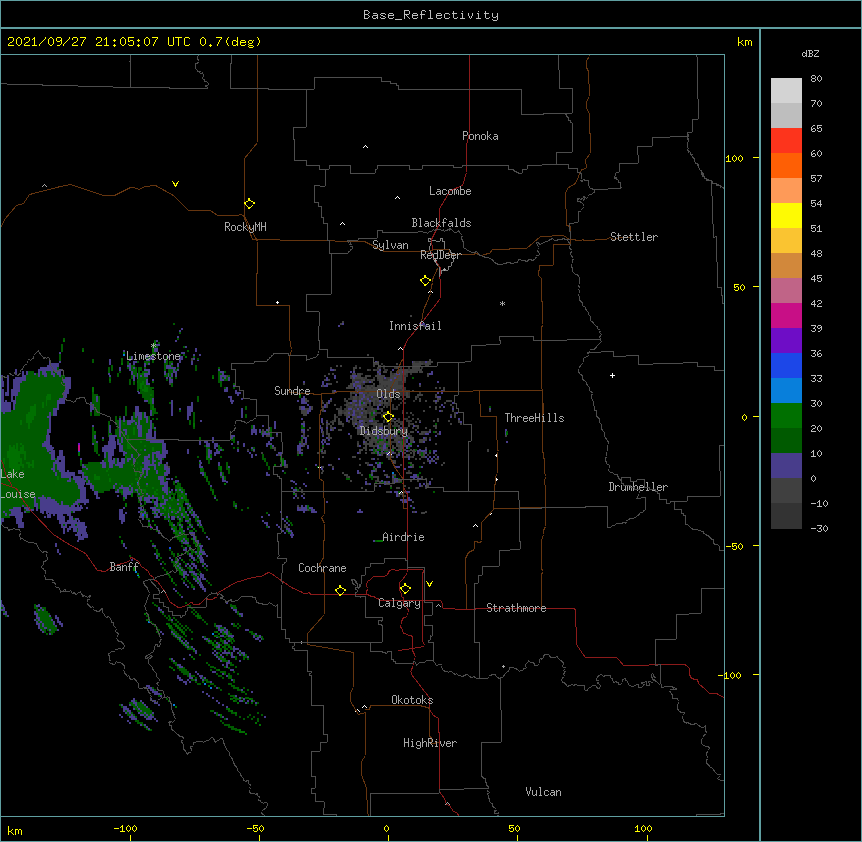Select the yellow diamond marker between Olds and Didsbury
The height and width of the screenshot is (842, 862).
pyautogui.click(x=388, y=417)
